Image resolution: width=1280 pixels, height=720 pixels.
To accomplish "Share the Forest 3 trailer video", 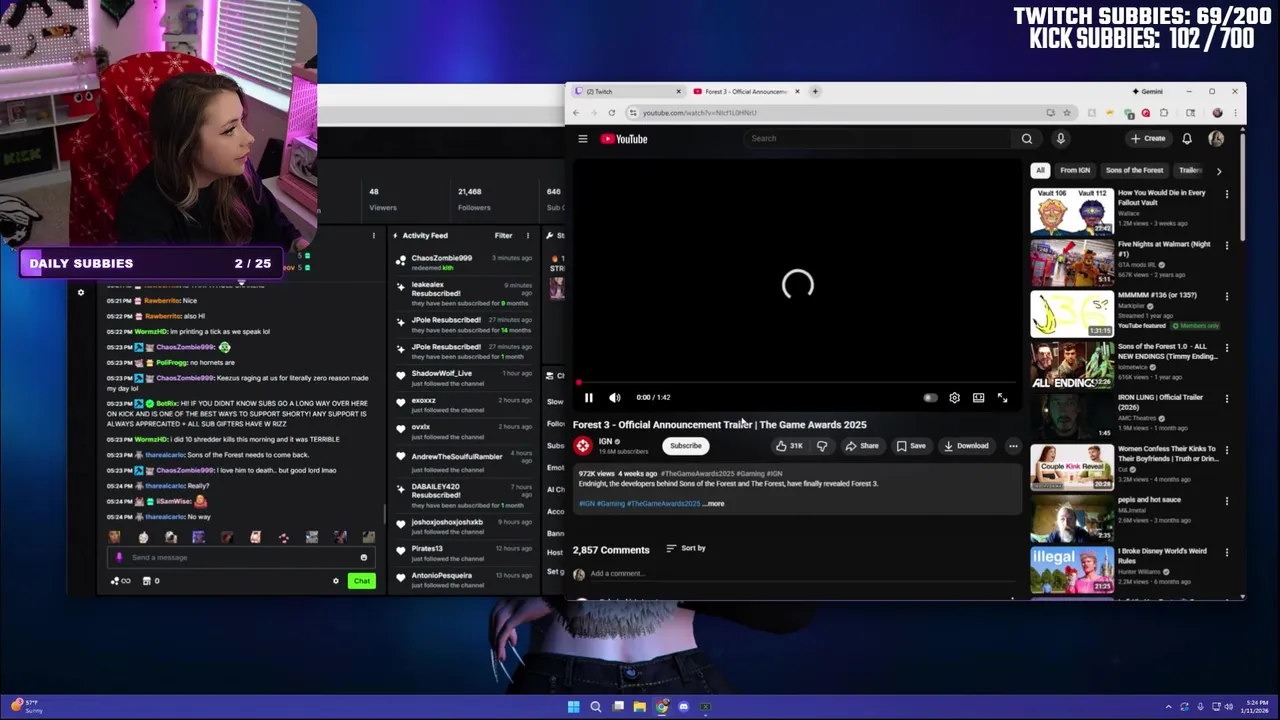I will (862, 446).
